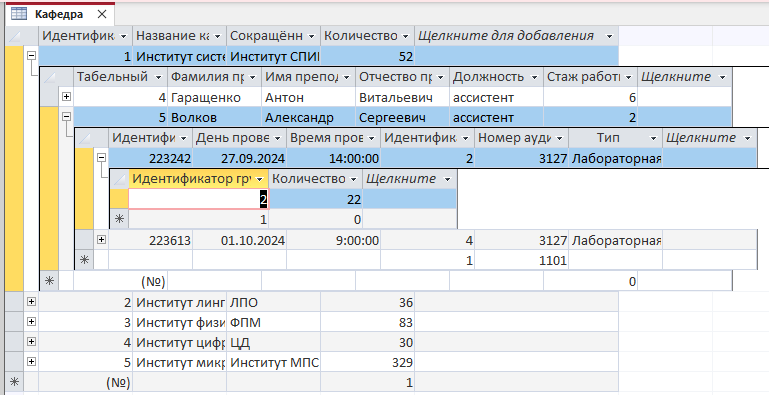Select the new-record asterisk row of teachers subtable

(x=50, y=281)
